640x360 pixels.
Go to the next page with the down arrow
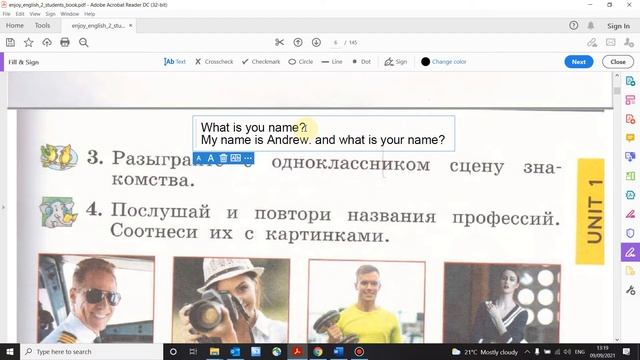pyautogui.click(x=316, y=42)
